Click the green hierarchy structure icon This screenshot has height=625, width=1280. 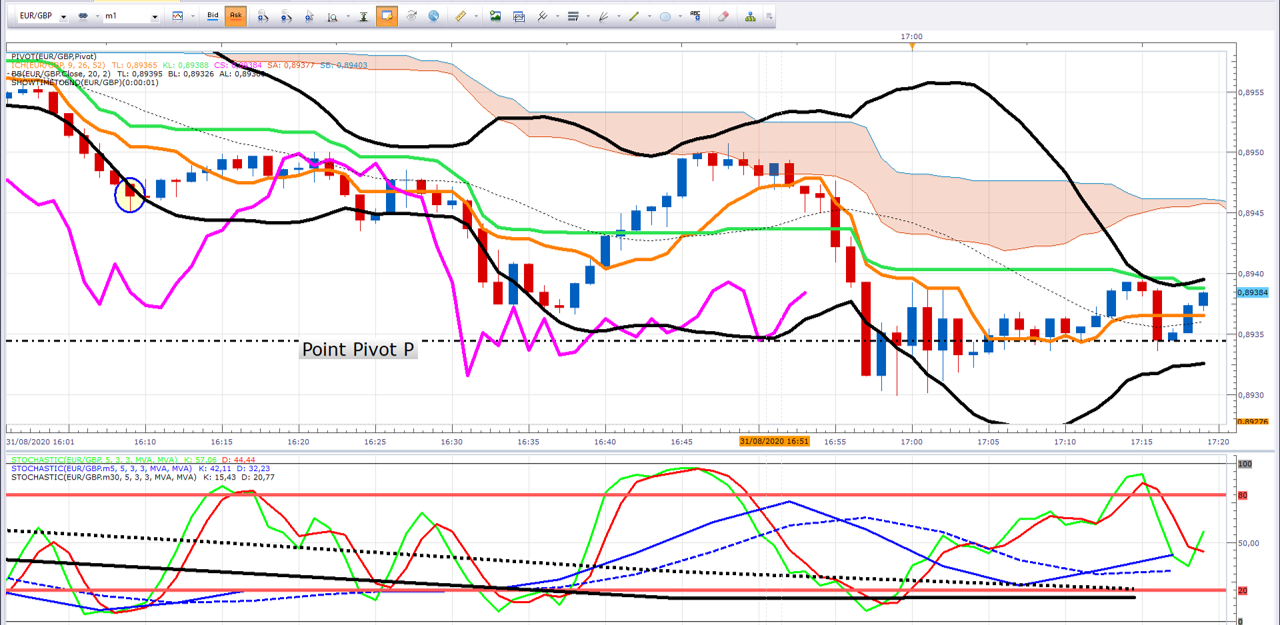click(750, 16)
